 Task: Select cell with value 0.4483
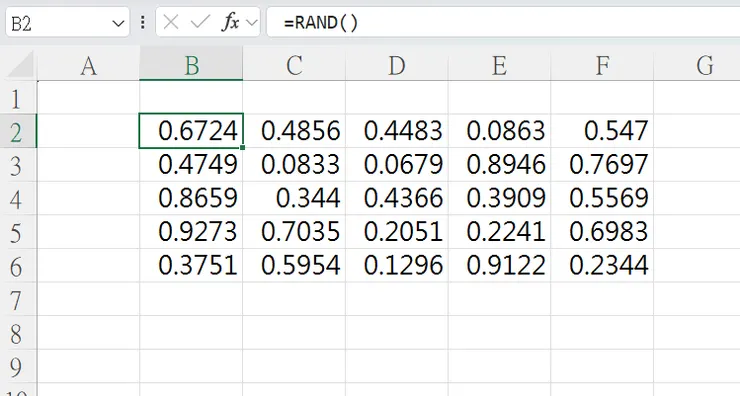tap(396, 131)
